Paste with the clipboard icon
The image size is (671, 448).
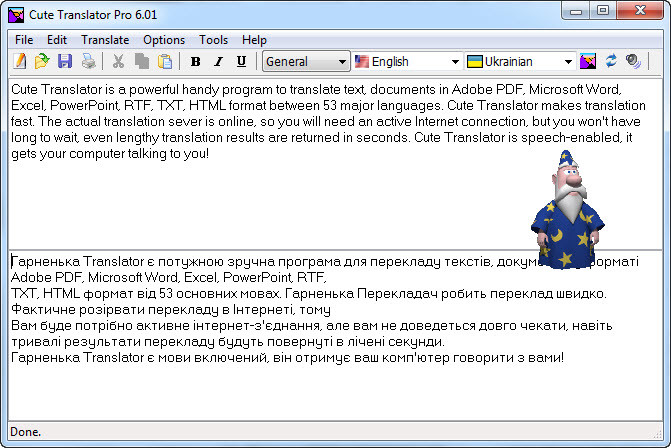tap(165, 61)
